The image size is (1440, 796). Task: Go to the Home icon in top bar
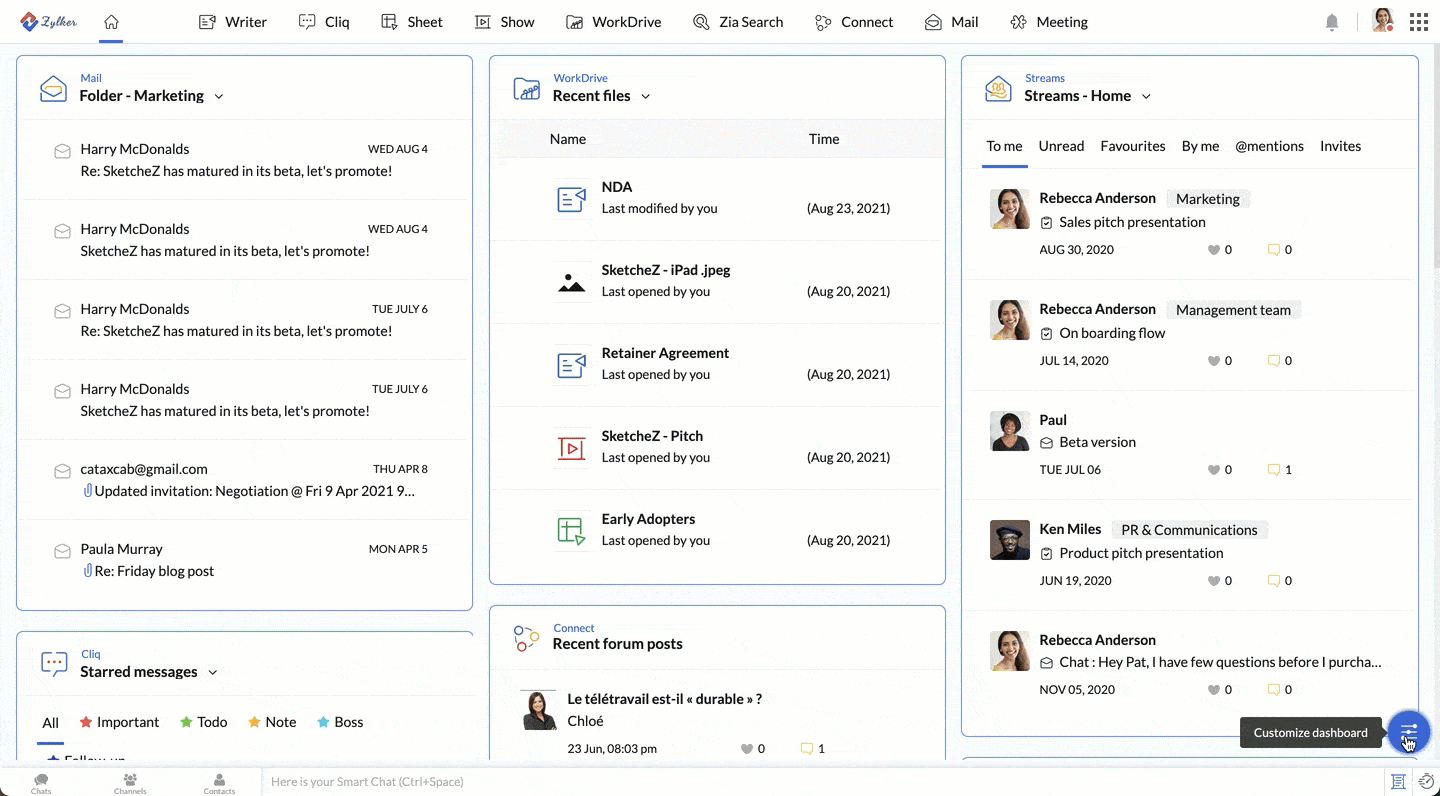click(111, 22)
